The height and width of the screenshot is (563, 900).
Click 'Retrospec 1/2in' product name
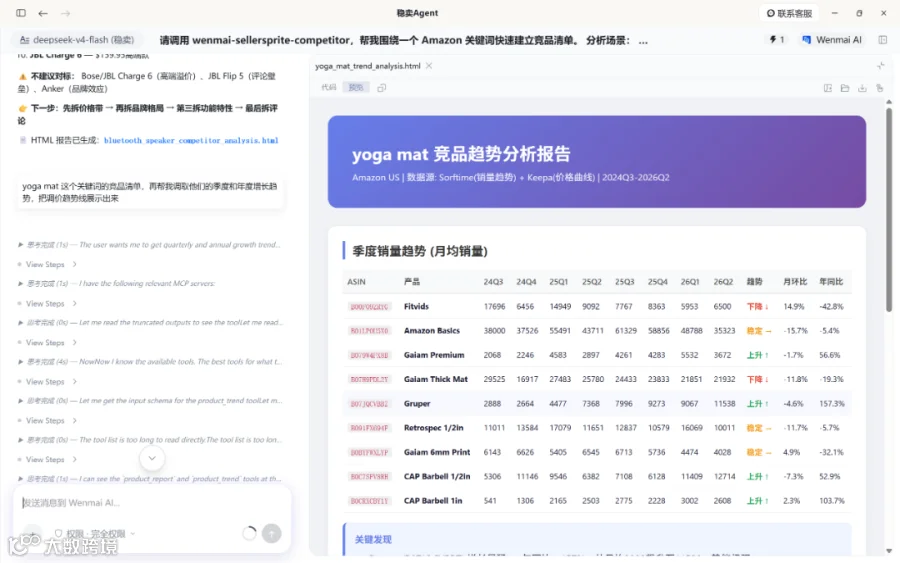pyautogui.click(x=433, y=428)
